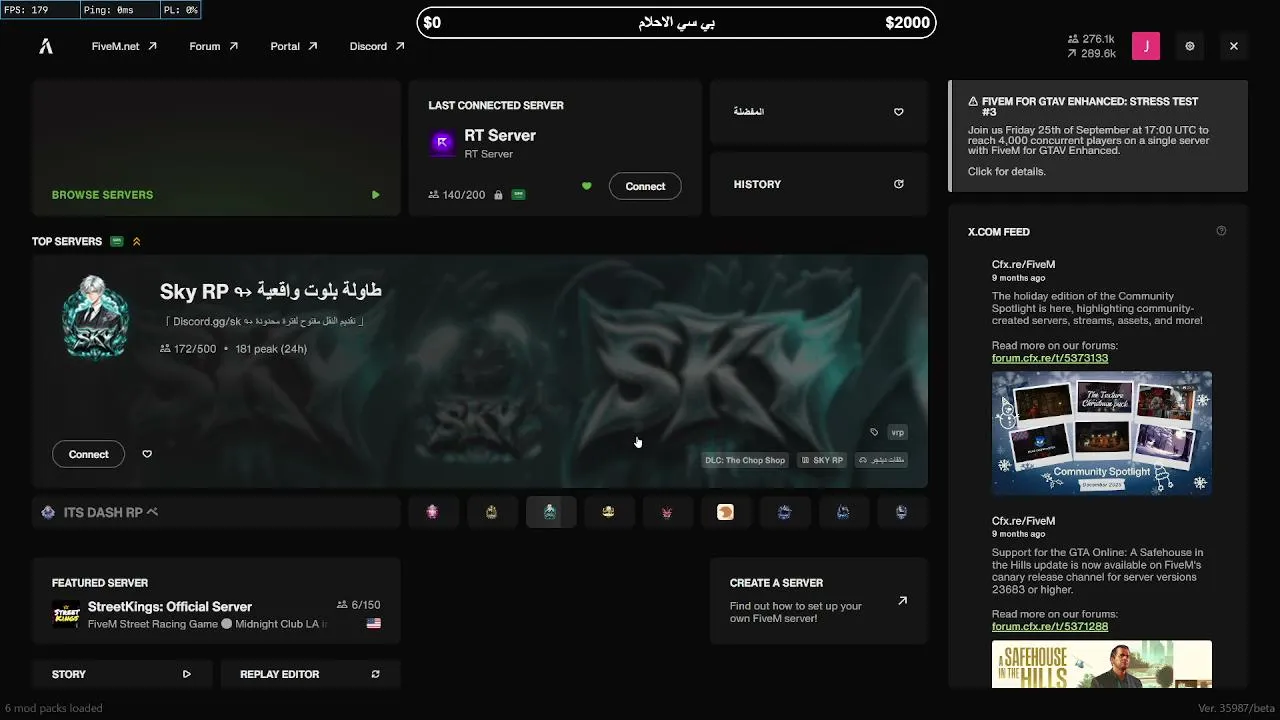Open the forum.cfx.re/t/5373133 link
The width and height of the screenshot is (1280, 720).
point(1050,358)
